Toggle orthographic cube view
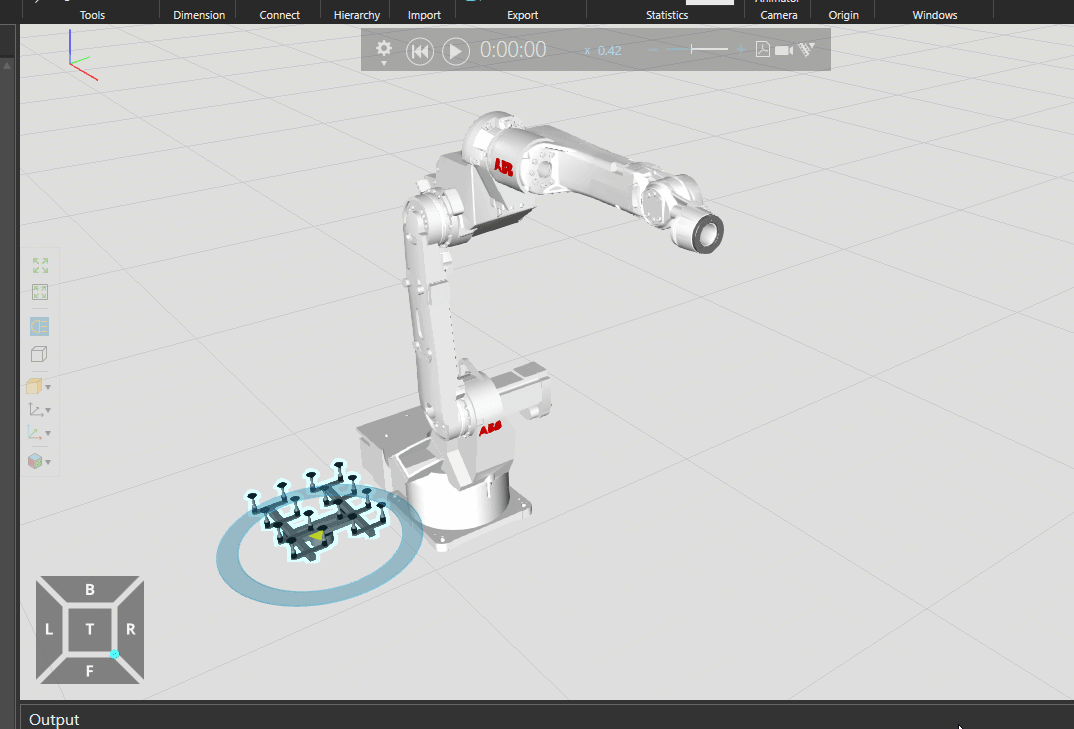1074x729 pixels. point(39,354)
